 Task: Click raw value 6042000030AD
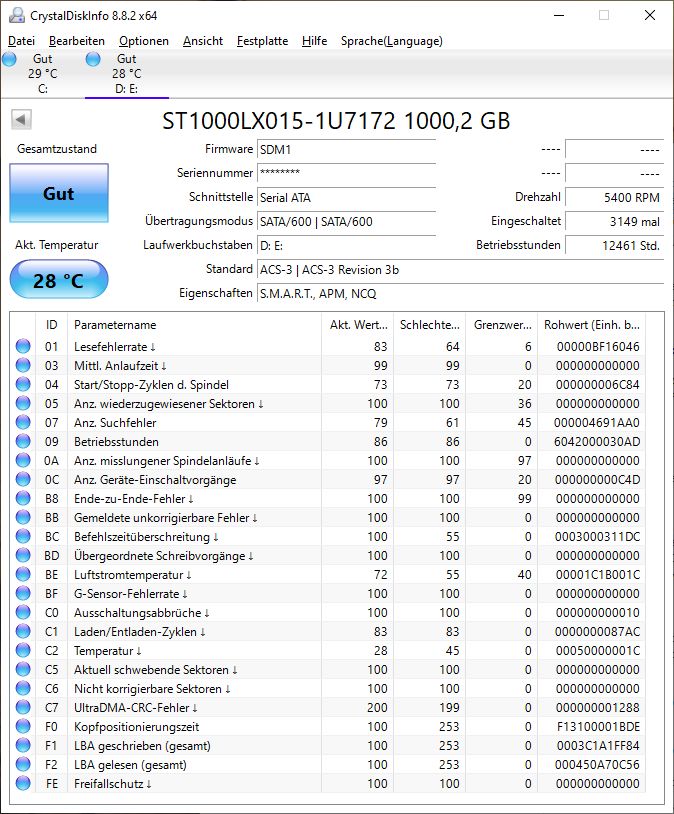597,442
